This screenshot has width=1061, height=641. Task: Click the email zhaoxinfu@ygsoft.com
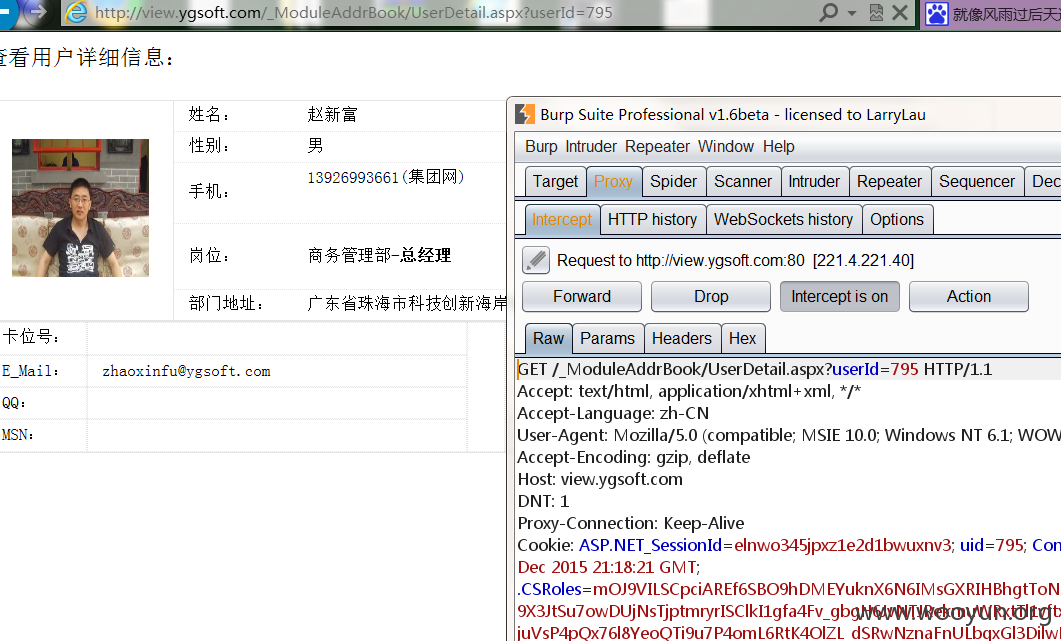[x=187, y=371]
